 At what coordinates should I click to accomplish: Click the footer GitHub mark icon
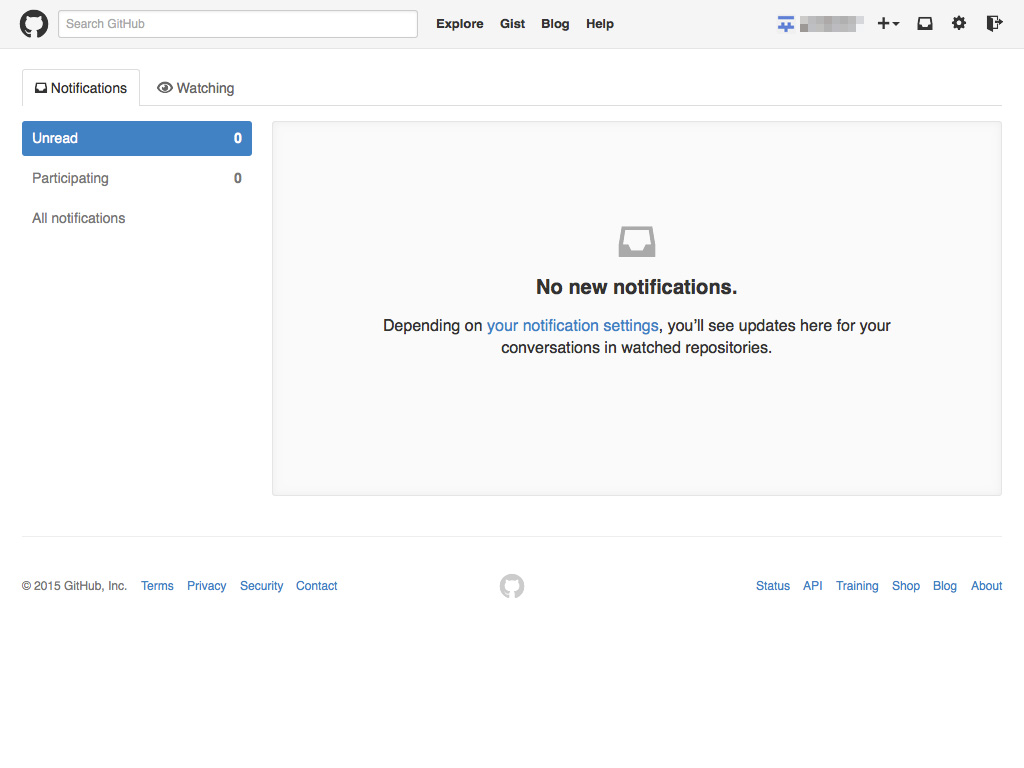512,586
